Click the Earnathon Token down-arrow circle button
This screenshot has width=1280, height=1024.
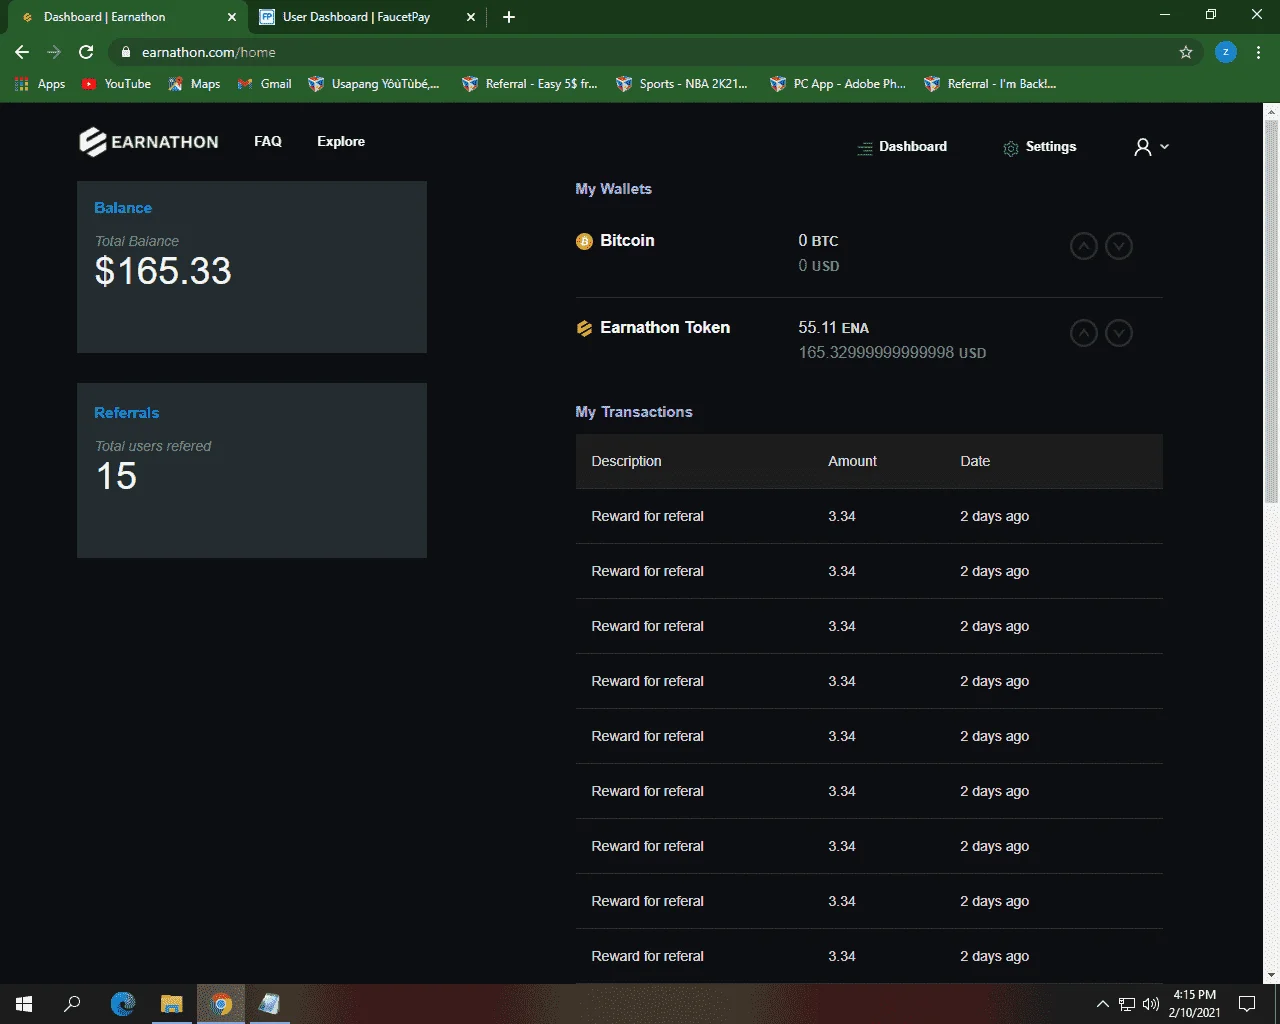(1119, 333)
